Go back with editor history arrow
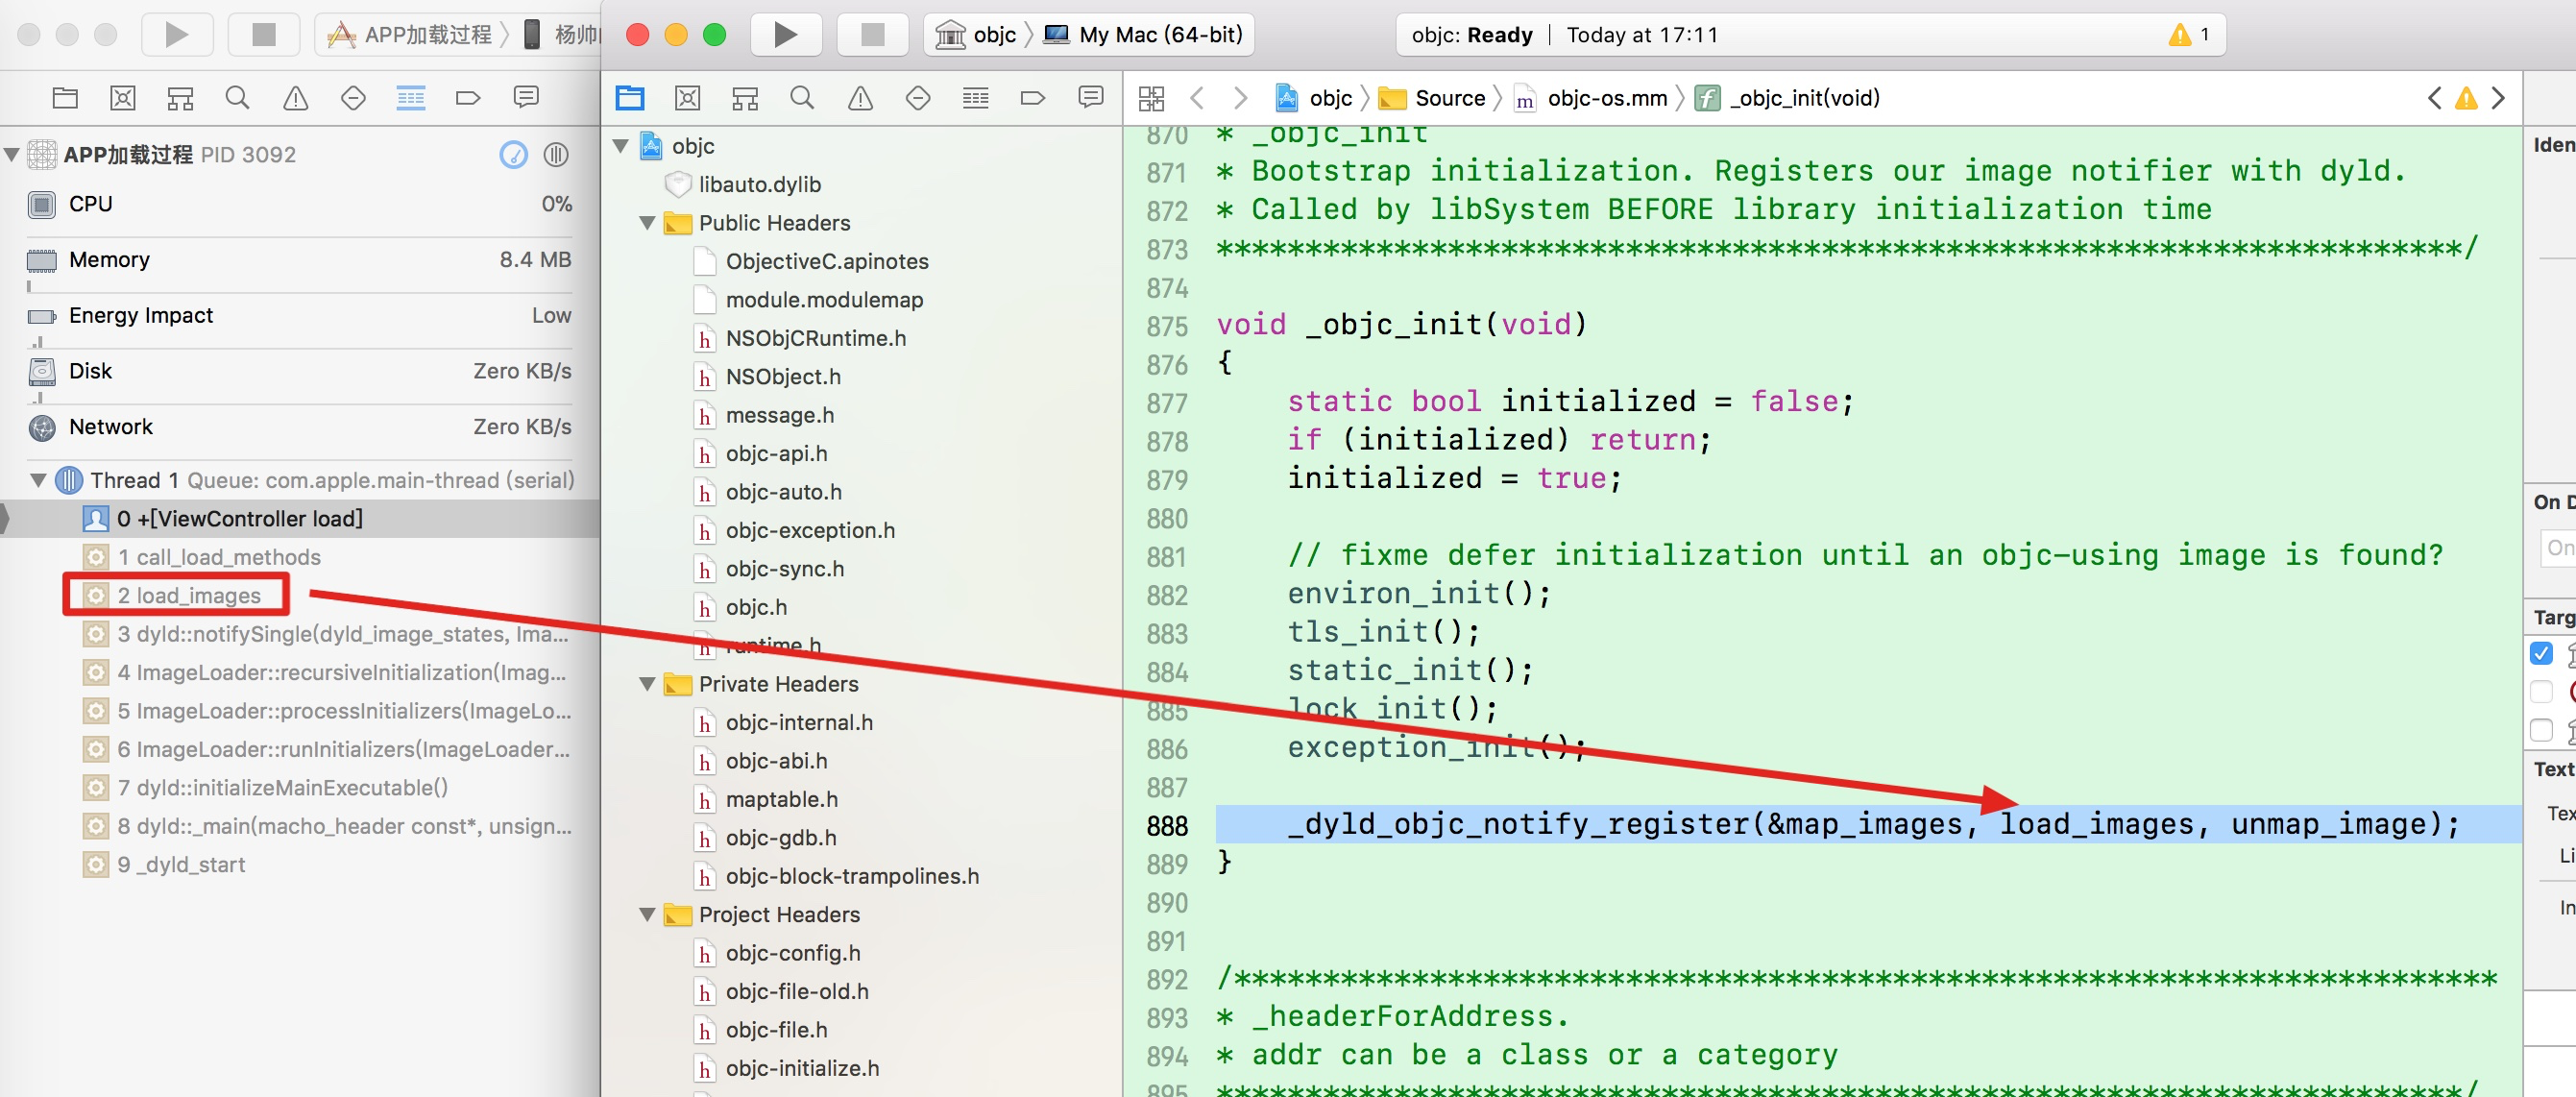 (x=1197, y=98)
